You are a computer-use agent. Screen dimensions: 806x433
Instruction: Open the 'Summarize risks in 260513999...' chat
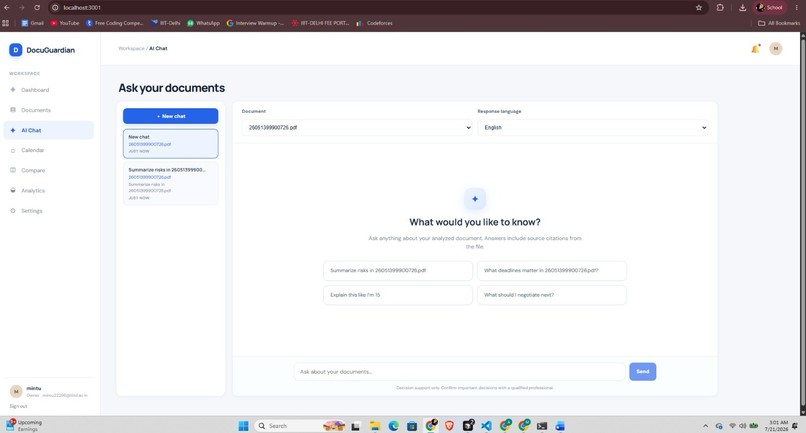tap(171, 183)
